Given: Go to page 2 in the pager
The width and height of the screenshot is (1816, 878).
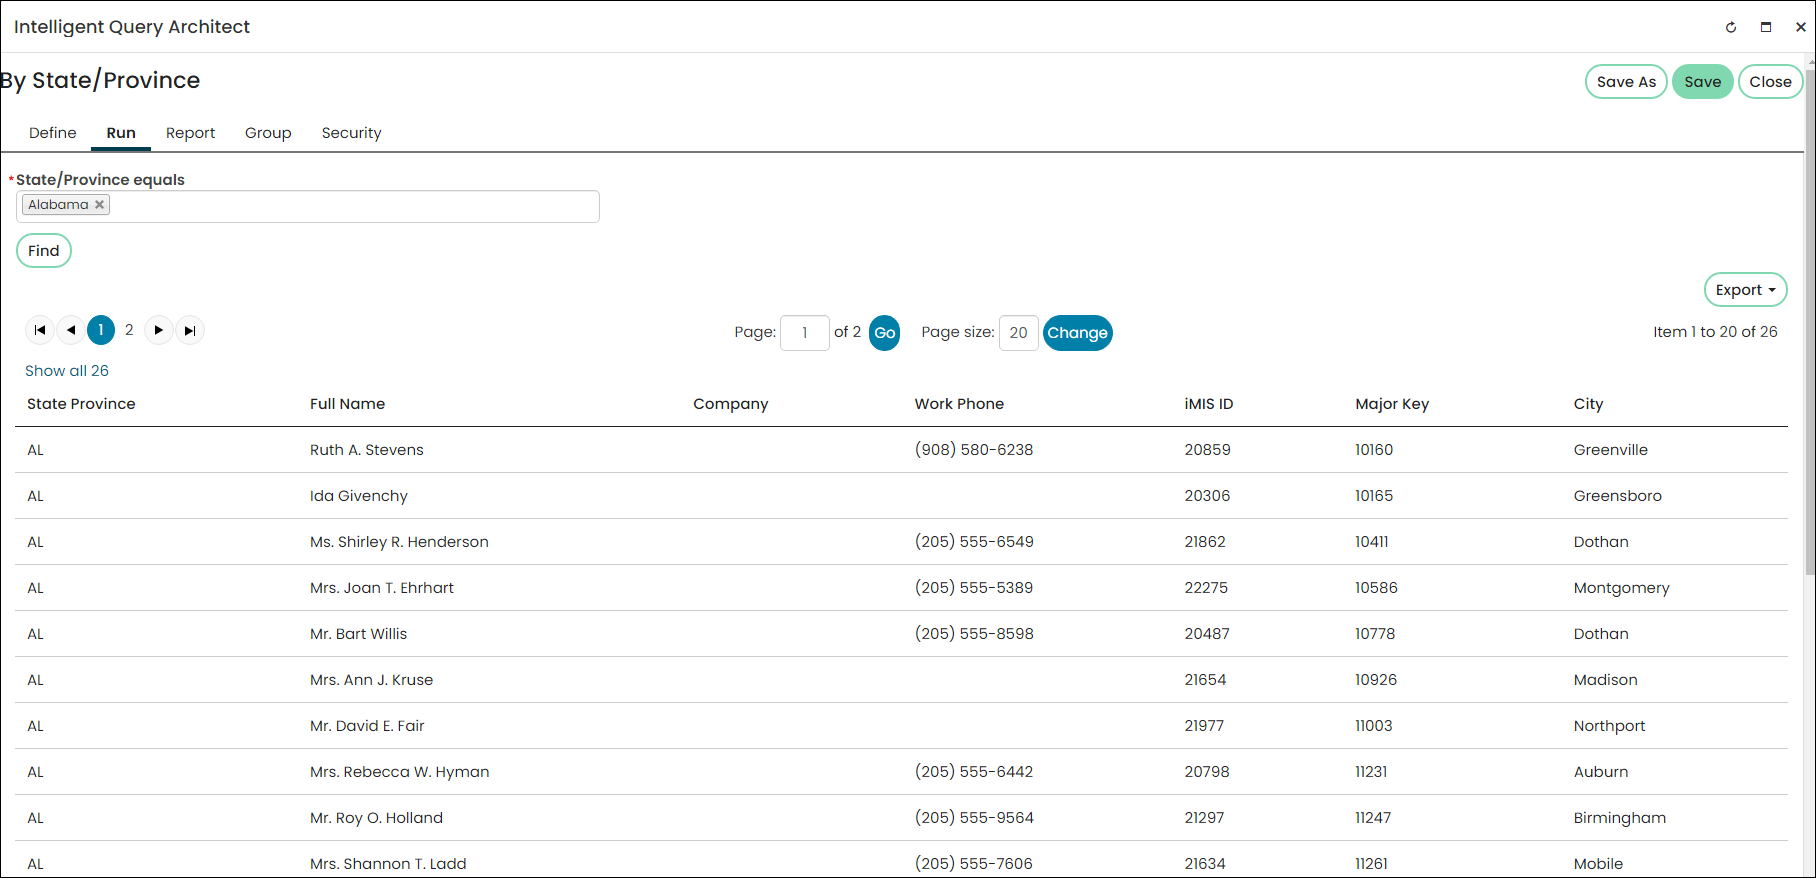Looking at the screenshot, I should (129, 330).
